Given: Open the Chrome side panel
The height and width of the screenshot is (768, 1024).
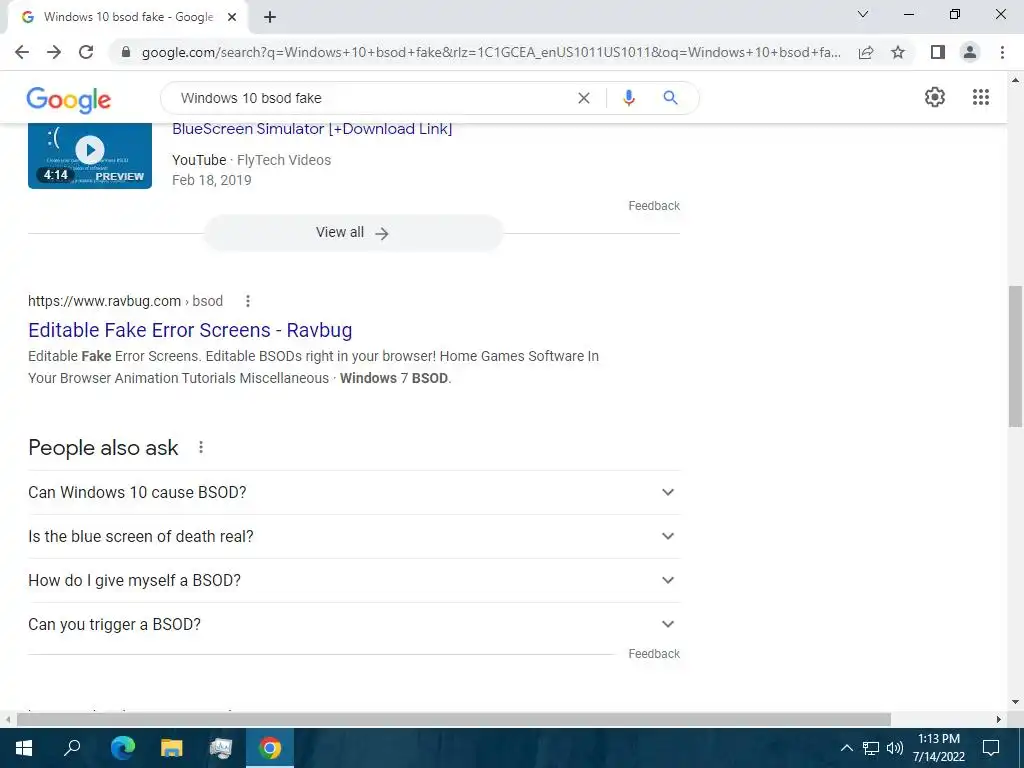Looking at the screenshot, I should (x=938, y=52).
